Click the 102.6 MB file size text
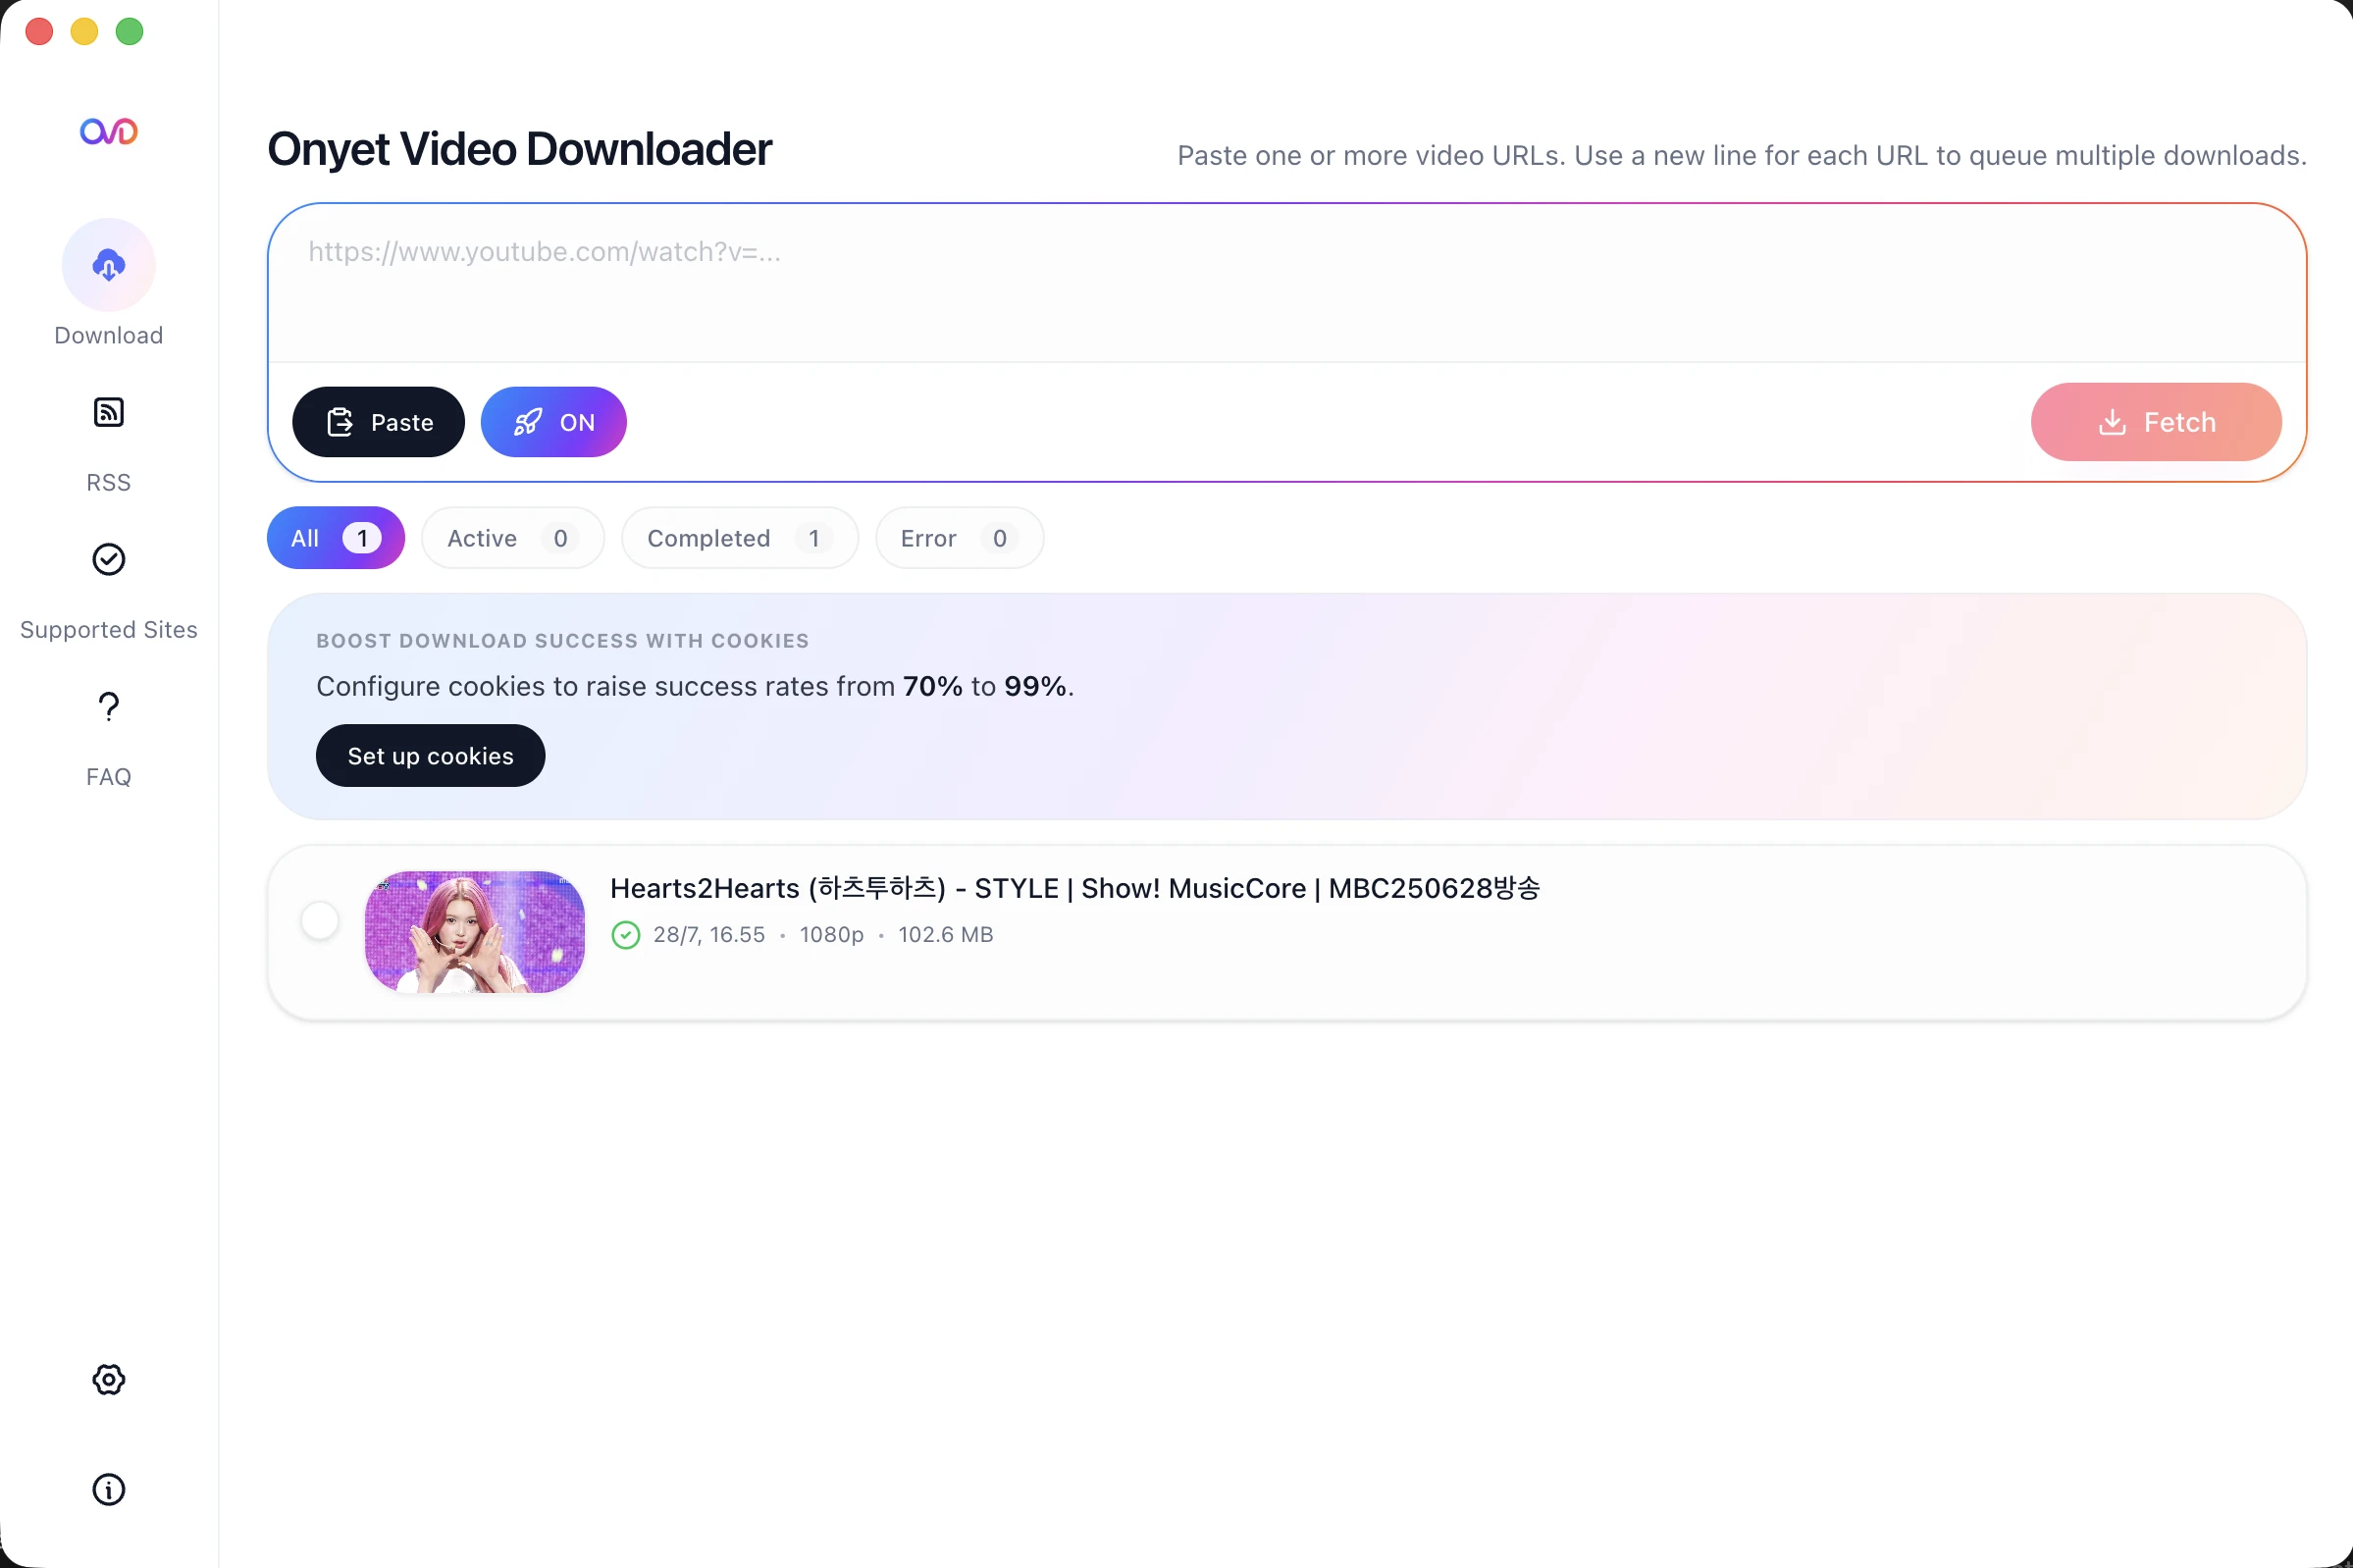 coord(946,935)
